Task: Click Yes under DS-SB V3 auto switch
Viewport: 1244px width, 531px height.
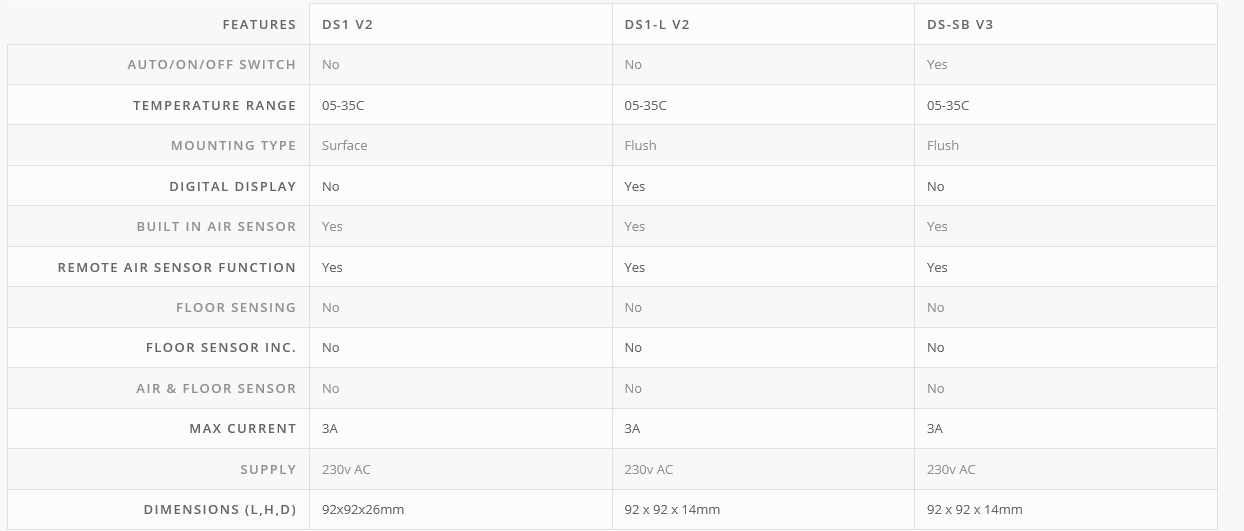Action: tap(937, 65)
